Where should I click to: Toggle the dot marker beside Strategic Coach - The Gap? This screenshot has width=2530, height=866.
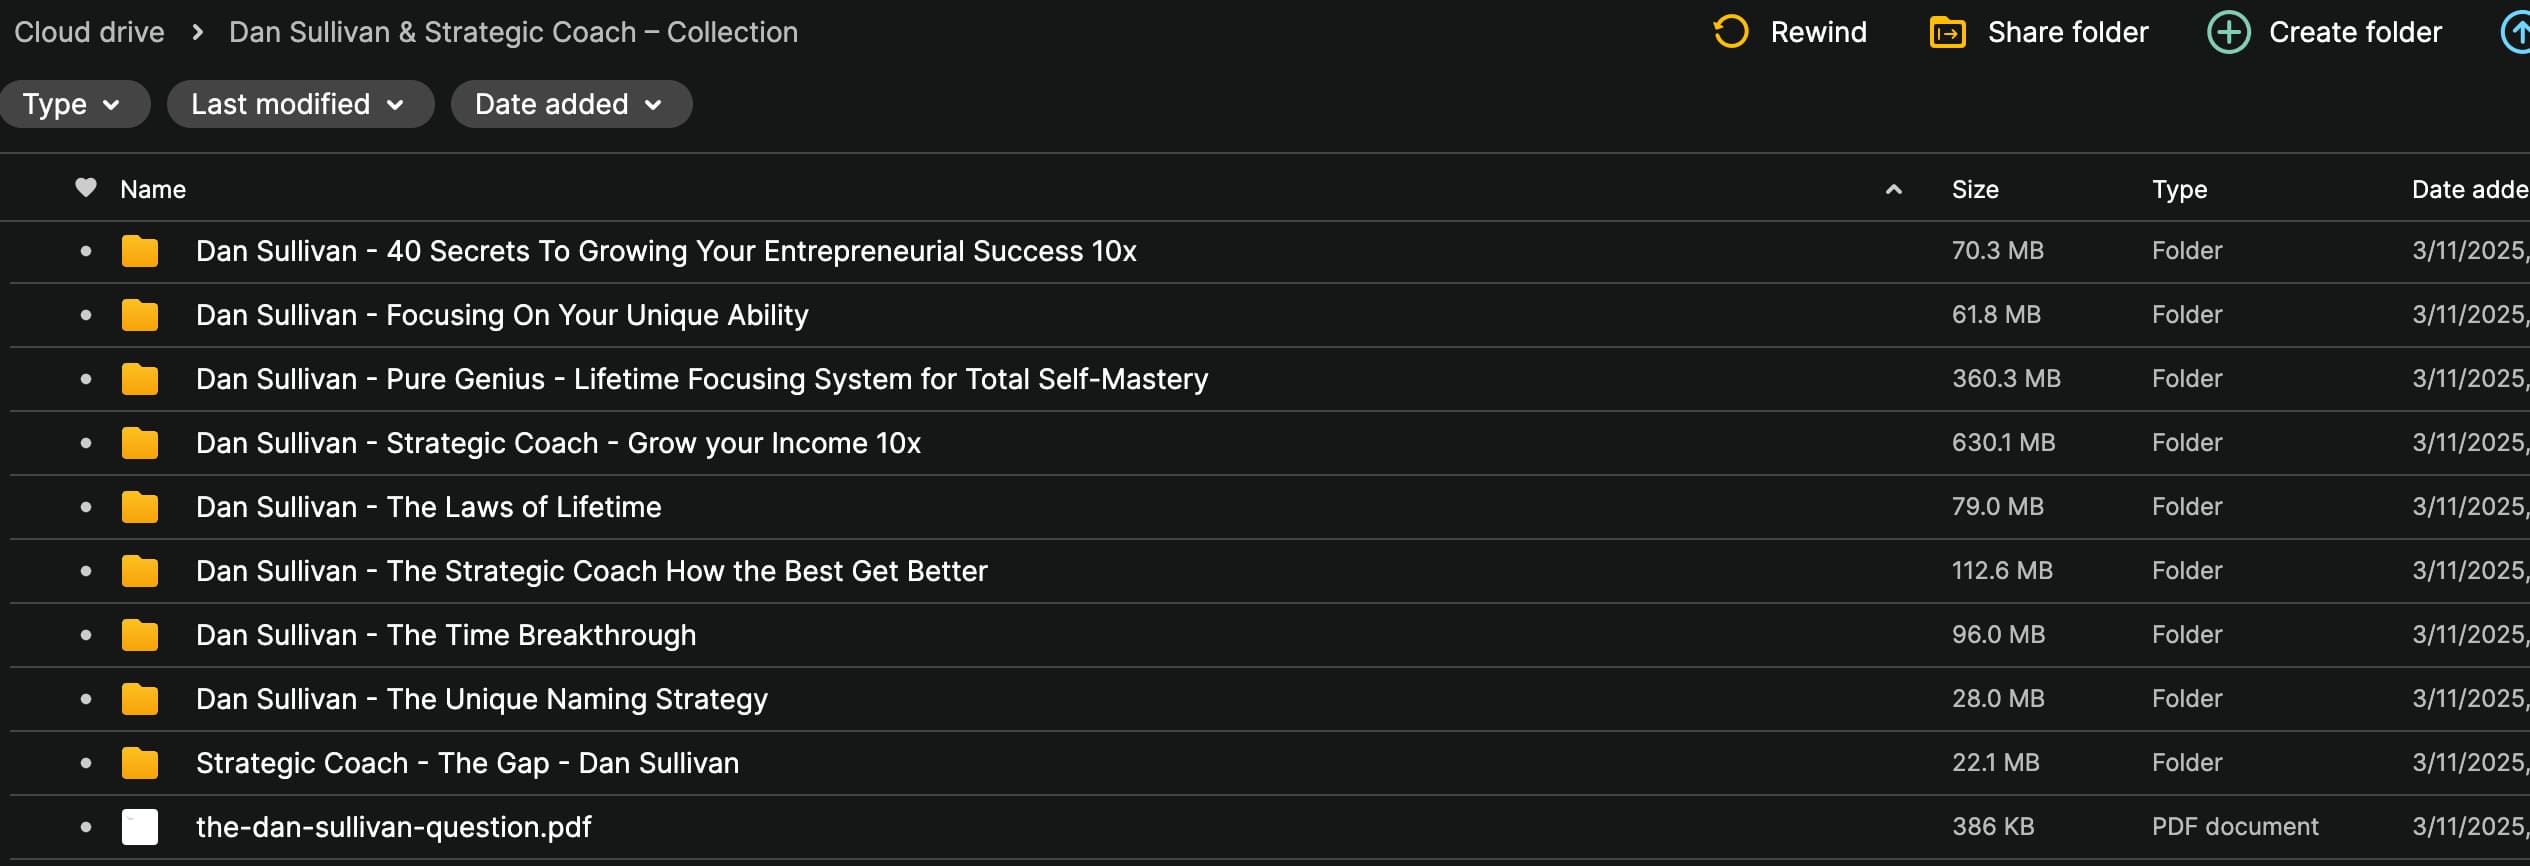86,763
